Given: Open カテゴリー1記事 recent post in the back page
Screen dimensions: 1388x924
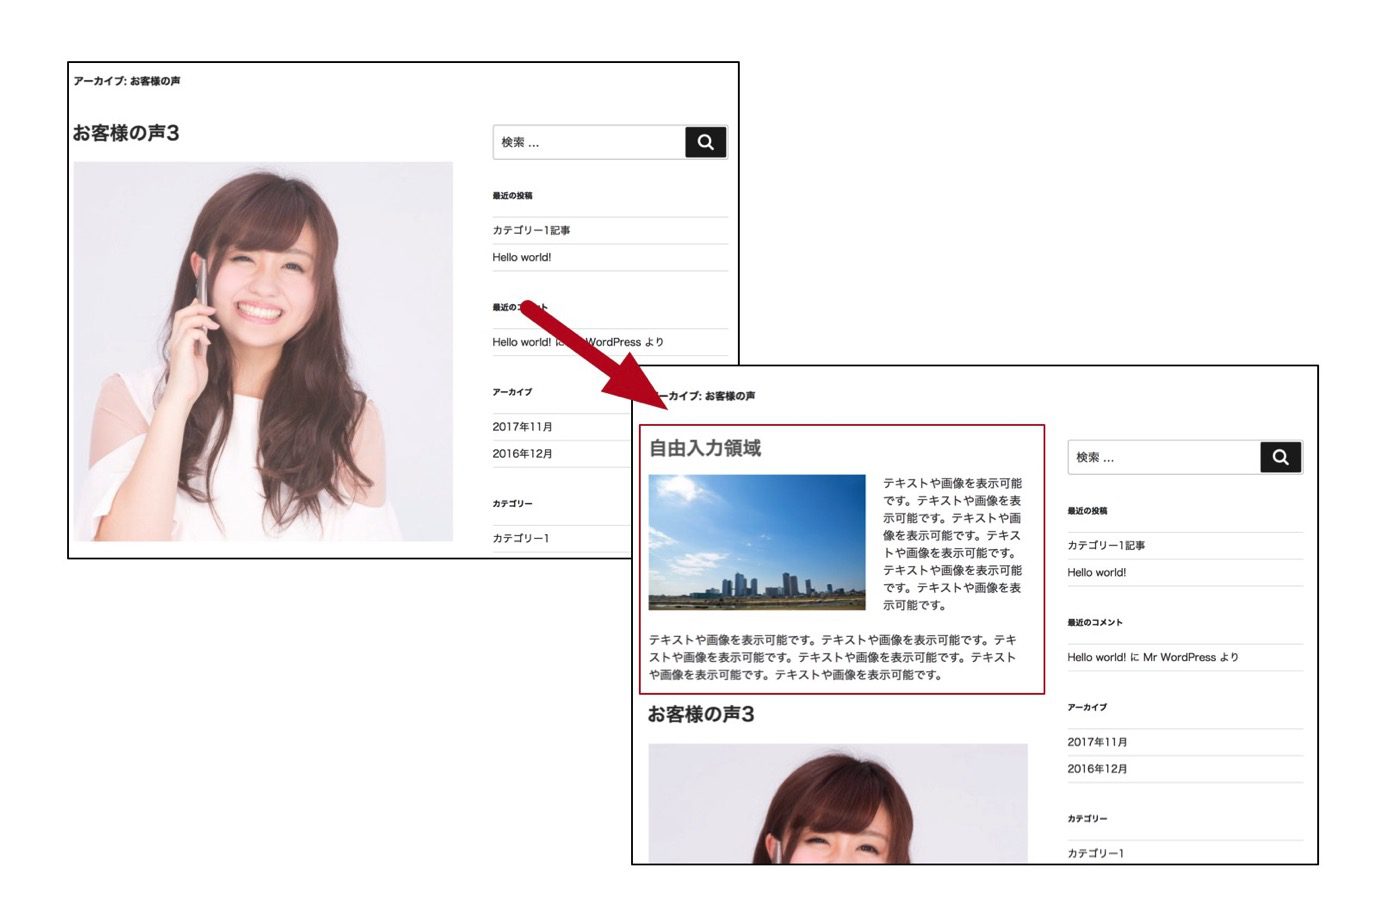Looking at the screenshot, I should click(531, 230).
